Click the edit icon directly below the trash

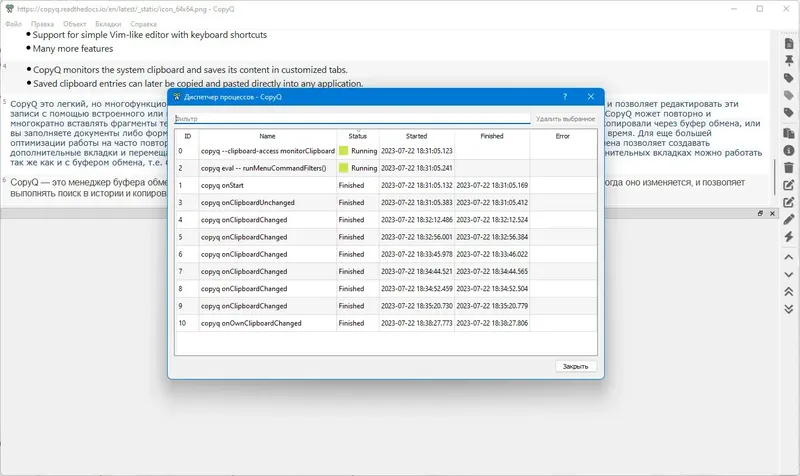(x=788, y=185)
